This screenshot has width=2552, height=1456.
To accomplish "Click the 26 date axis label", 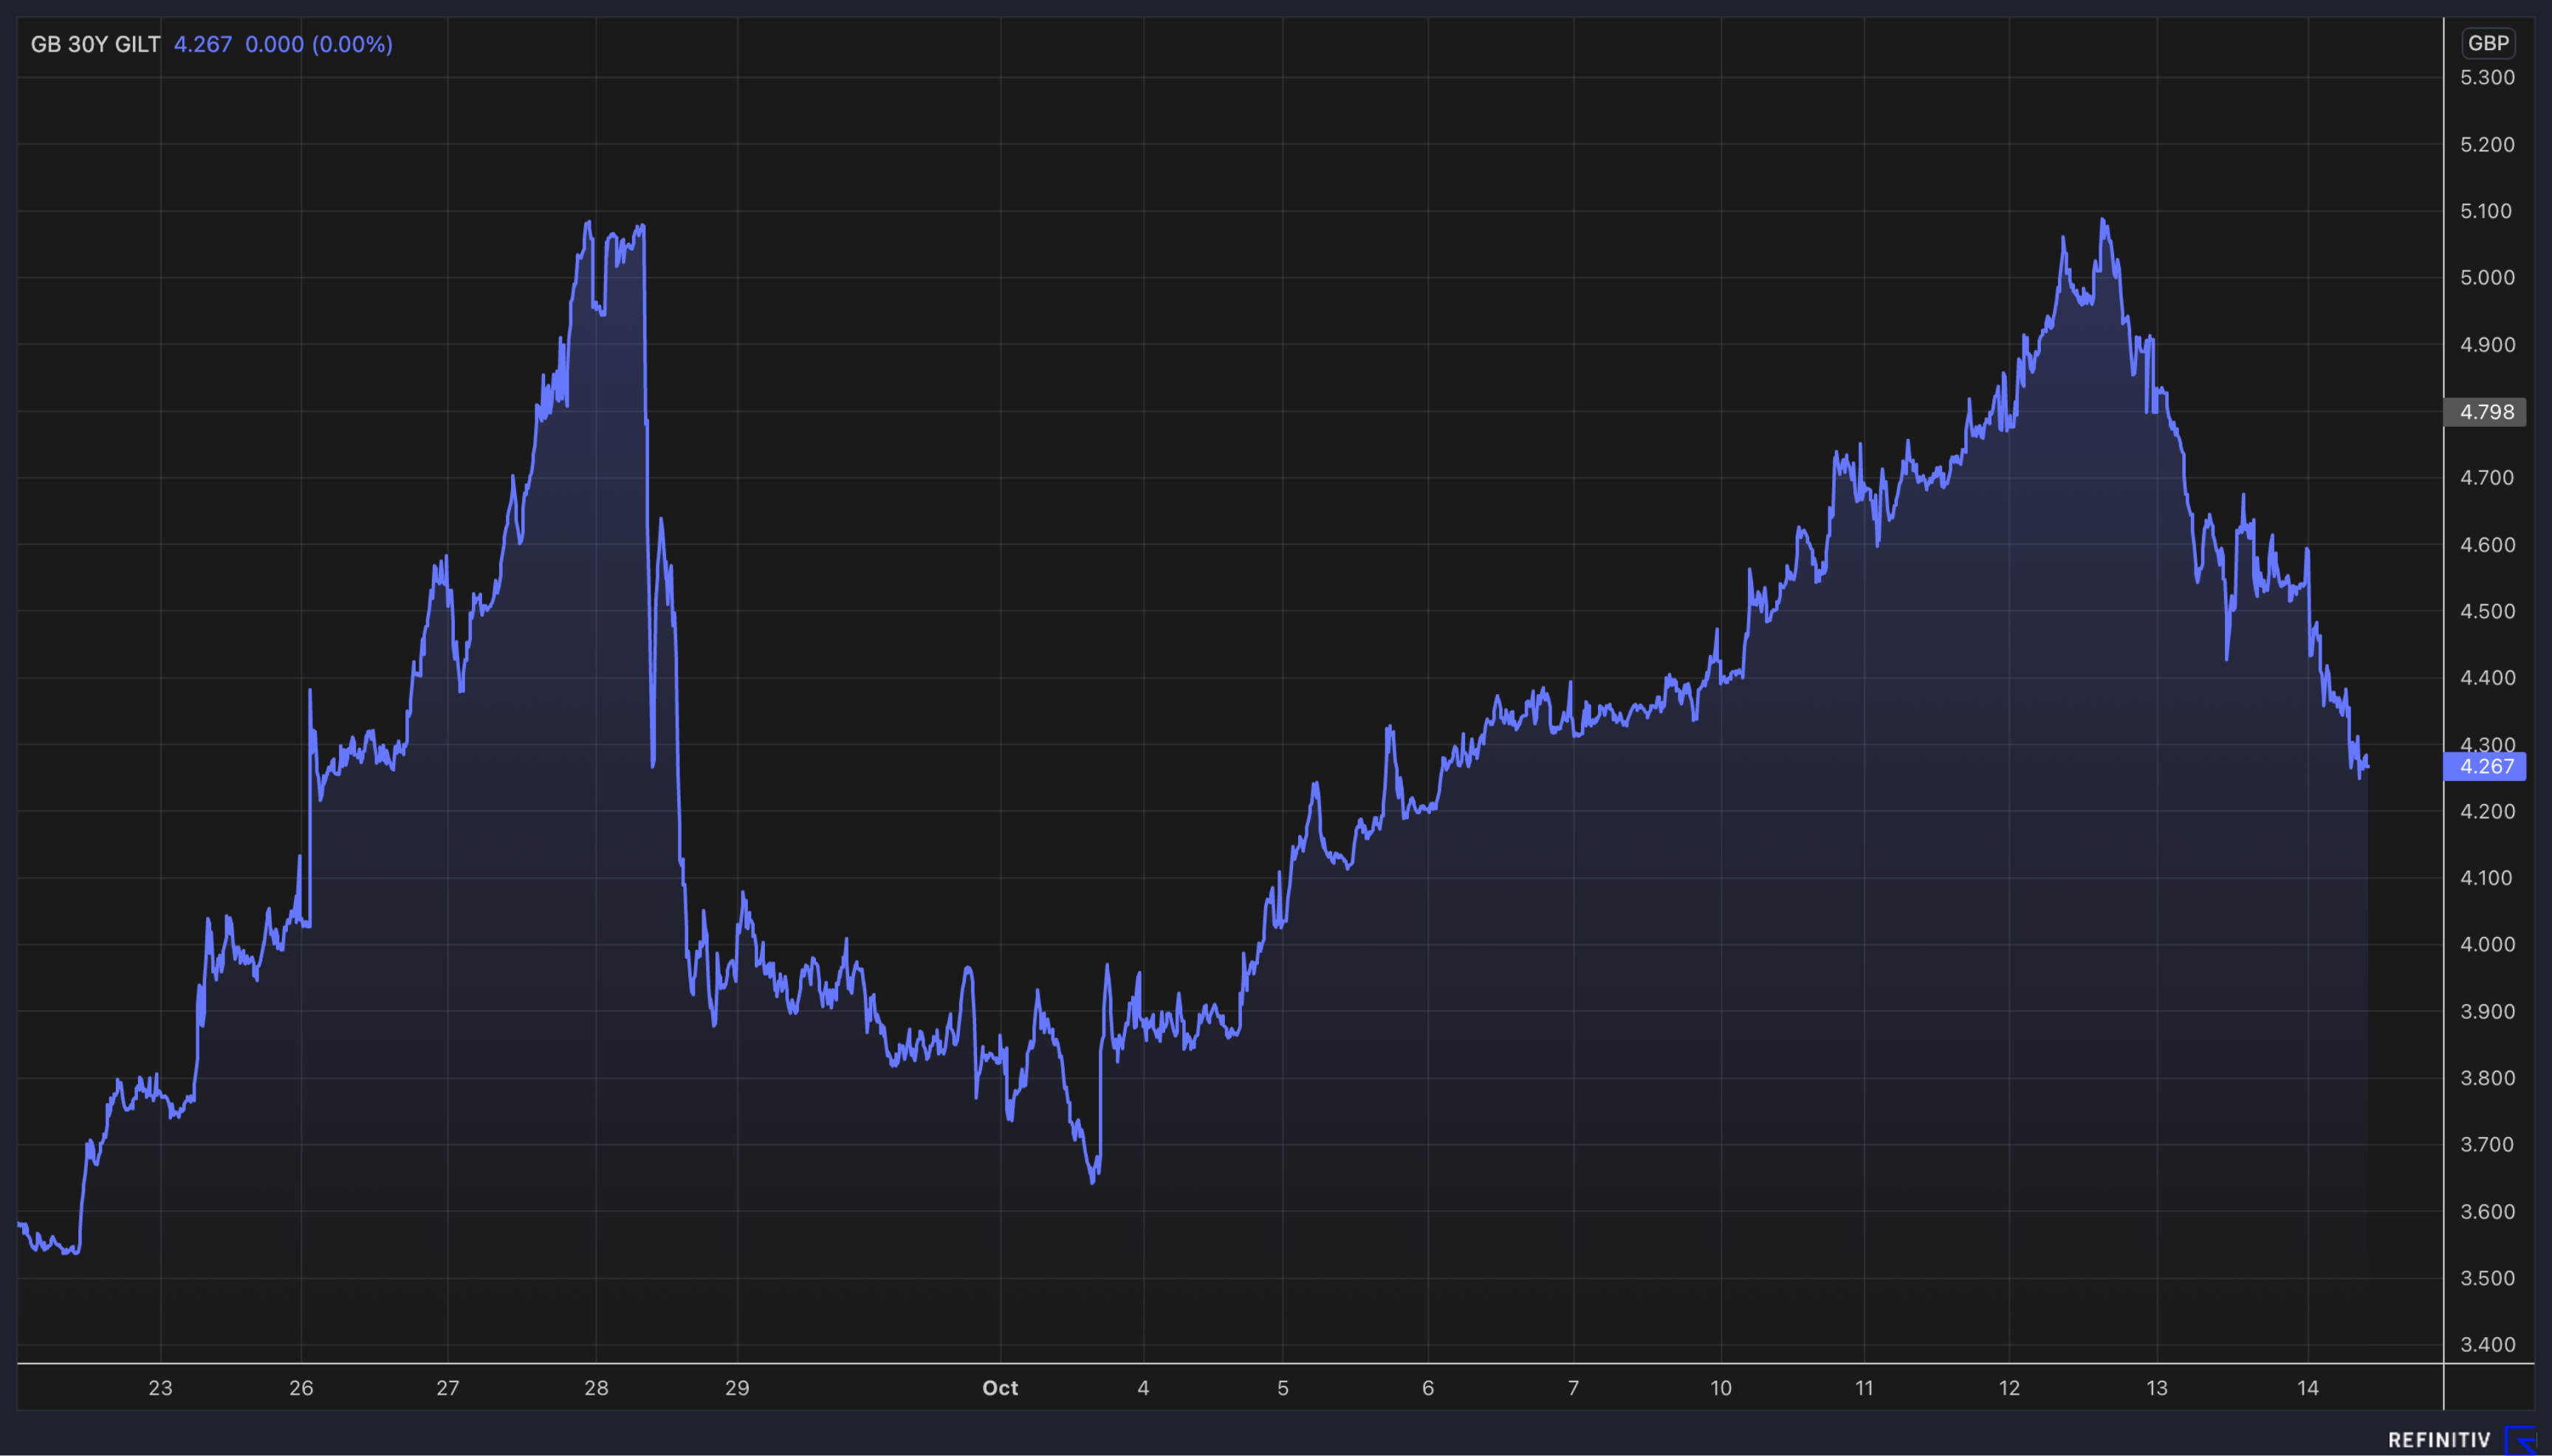I will click(301, 1388).
